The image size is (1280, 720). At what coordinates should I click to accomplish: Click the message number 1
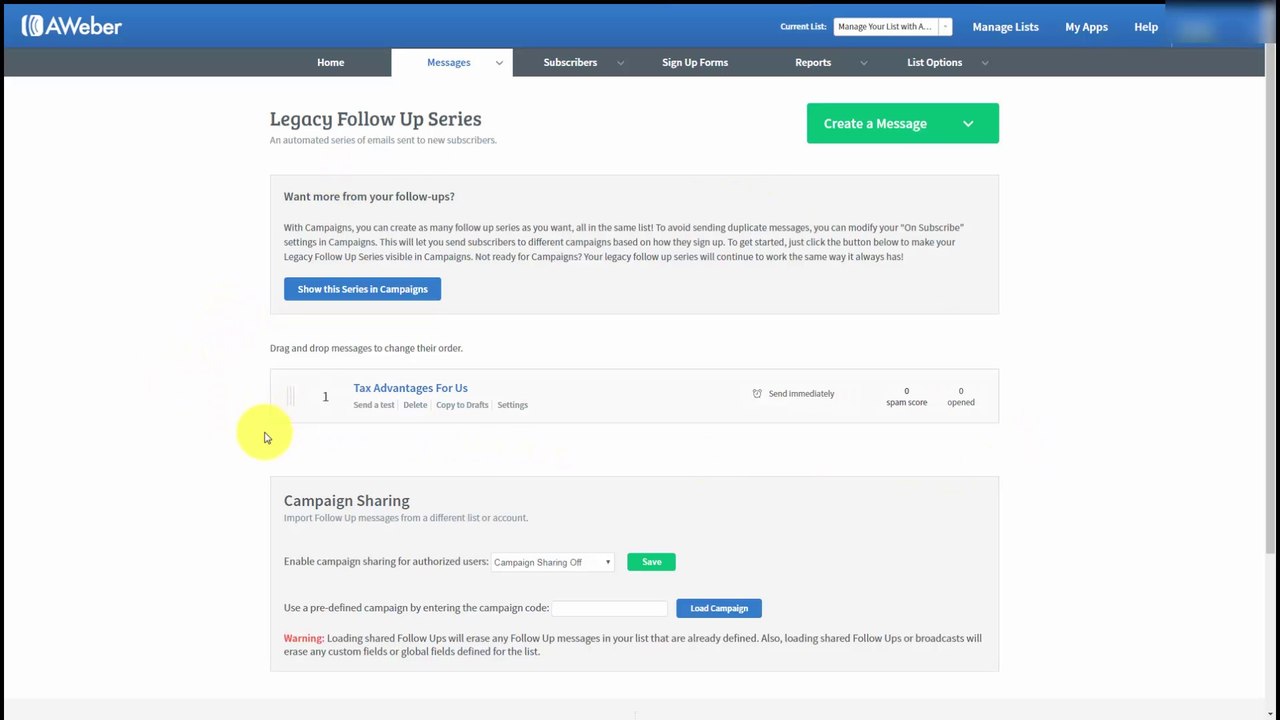[x=325, y=397]
